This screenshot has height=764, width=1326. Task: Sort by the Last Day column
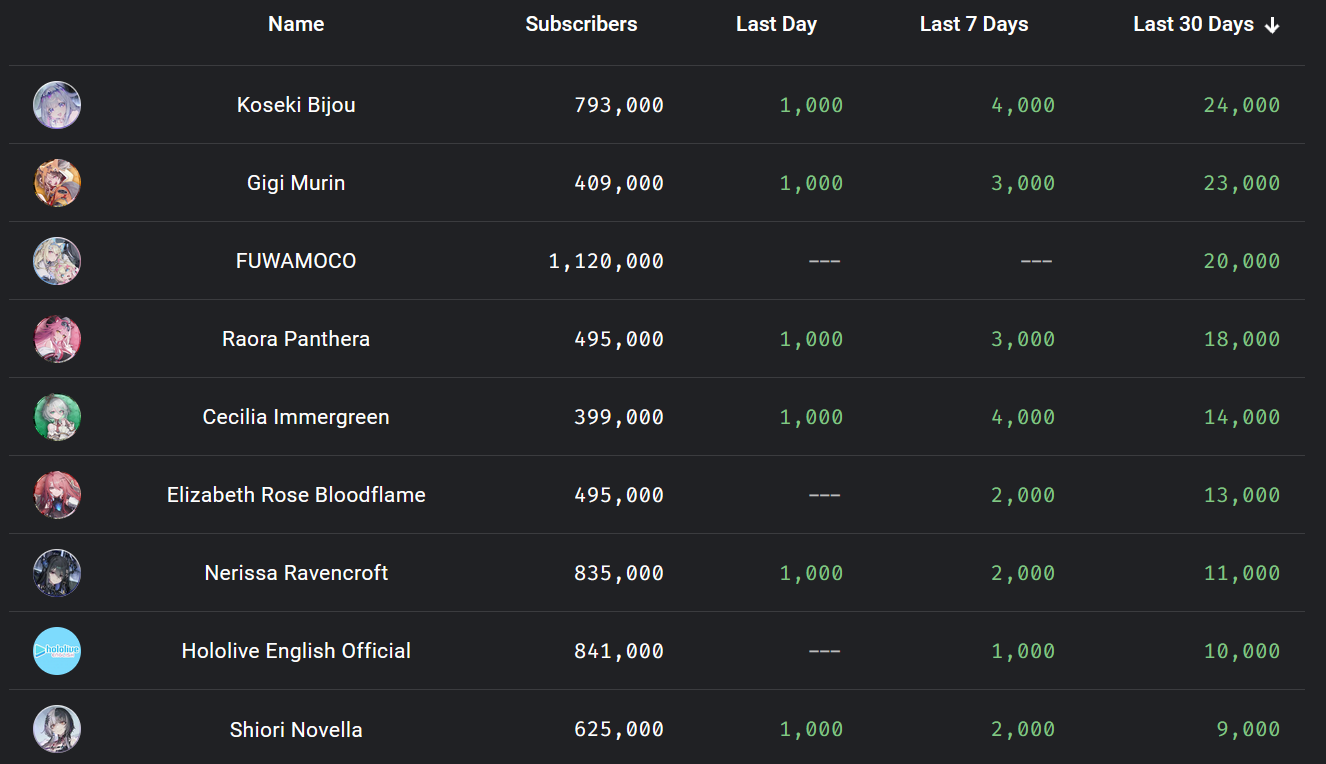click(x=776, y=24)
